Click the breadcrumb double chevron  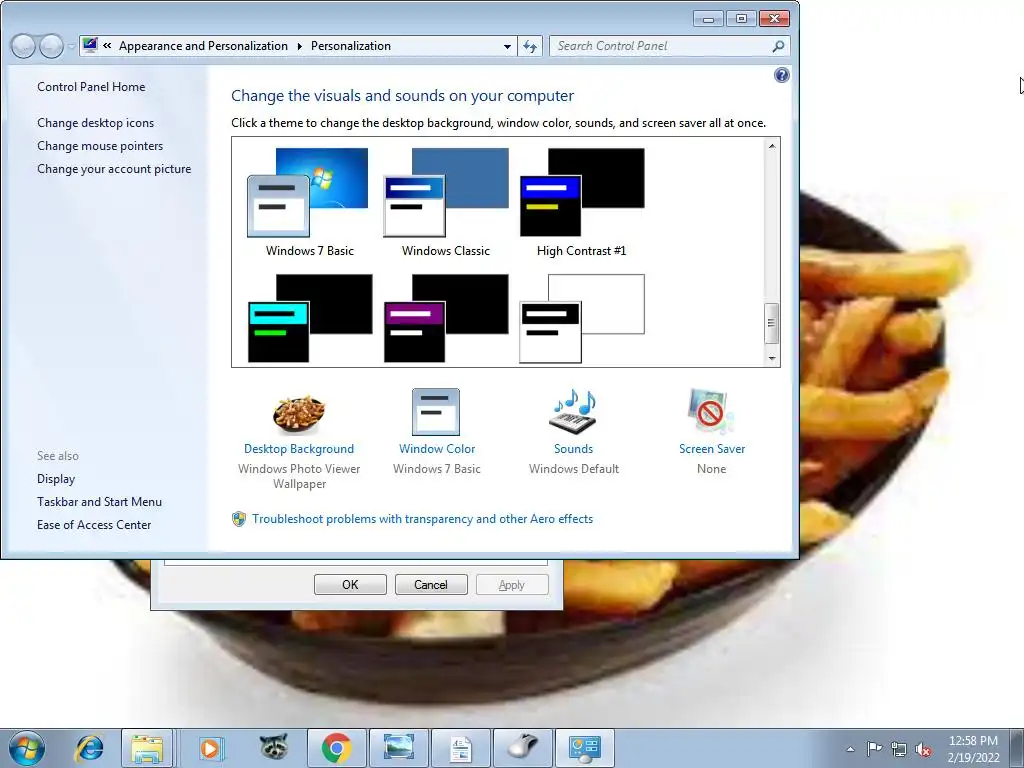pyautogui.click(x=107, y=46)
